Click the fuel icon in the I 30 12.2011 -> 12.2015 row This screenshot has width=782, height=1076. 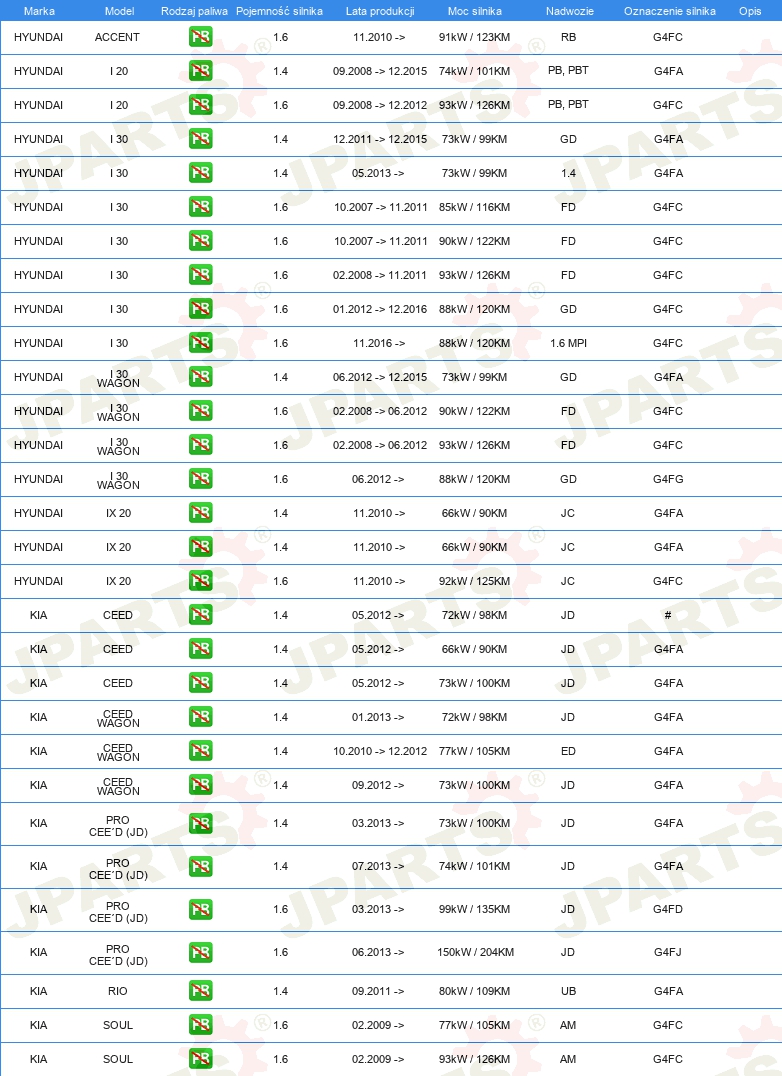(x=200, y=139)
